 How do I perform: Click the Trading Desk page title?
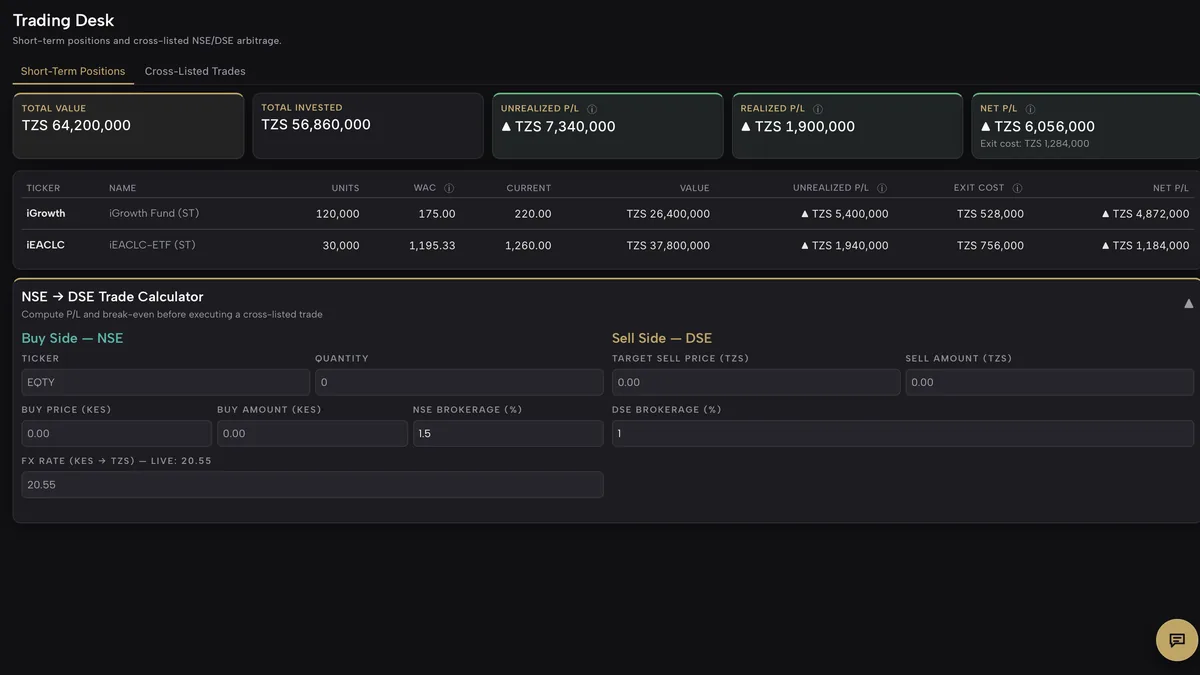(x=63, y=20)
